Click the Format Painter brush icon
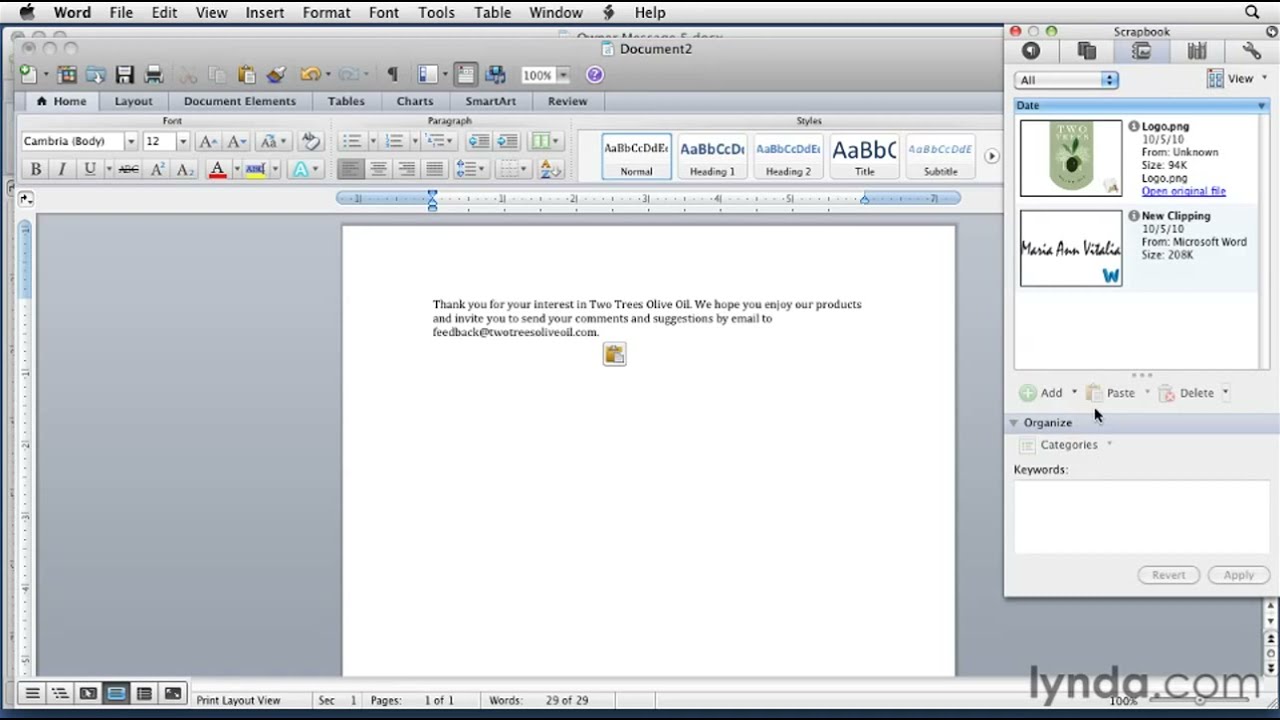 (x=276, y=75)
